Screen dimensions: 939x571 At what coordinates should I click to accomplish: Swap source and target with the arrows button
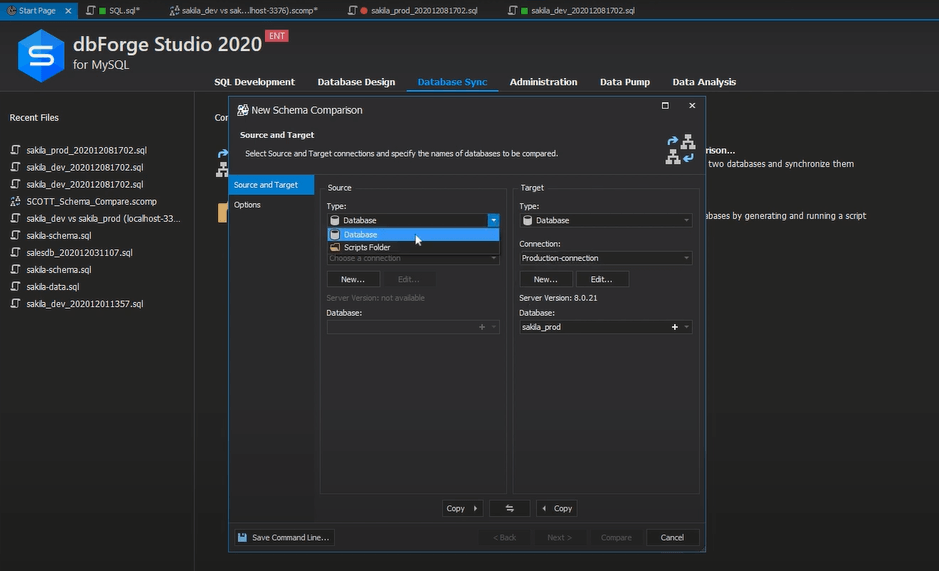click(x=510, y=508)
